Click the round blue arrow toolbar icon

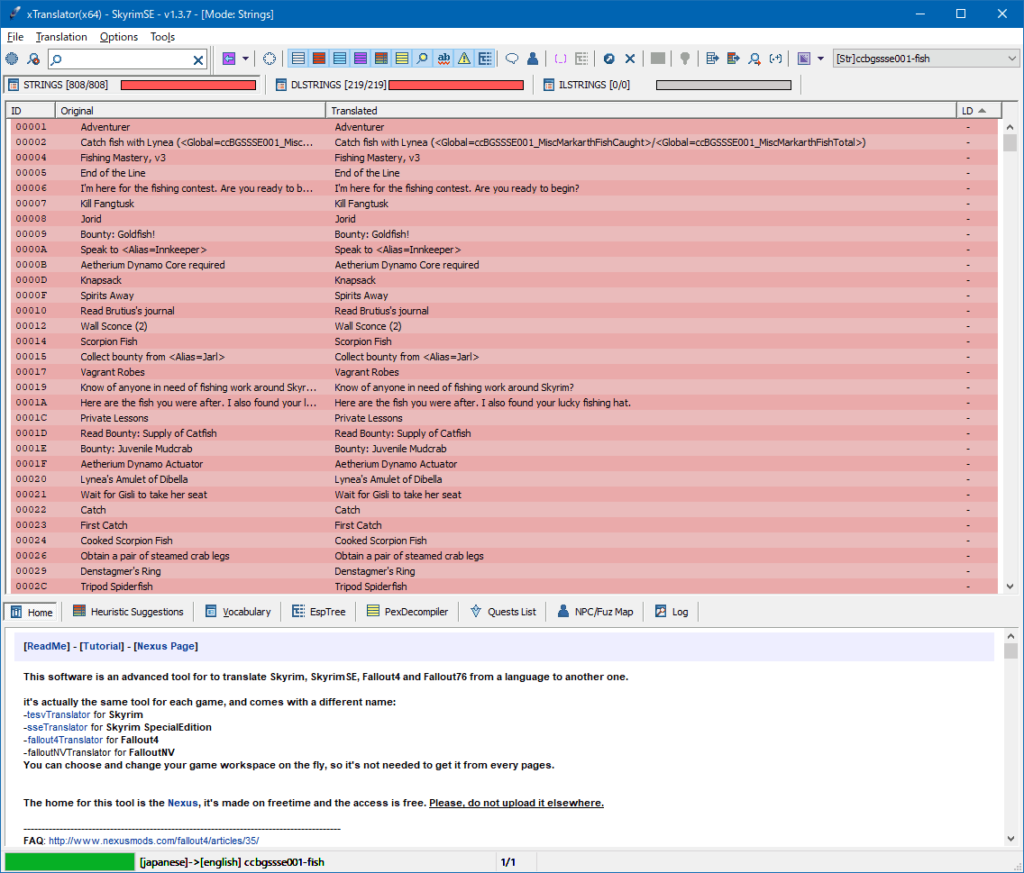(609, 59)
